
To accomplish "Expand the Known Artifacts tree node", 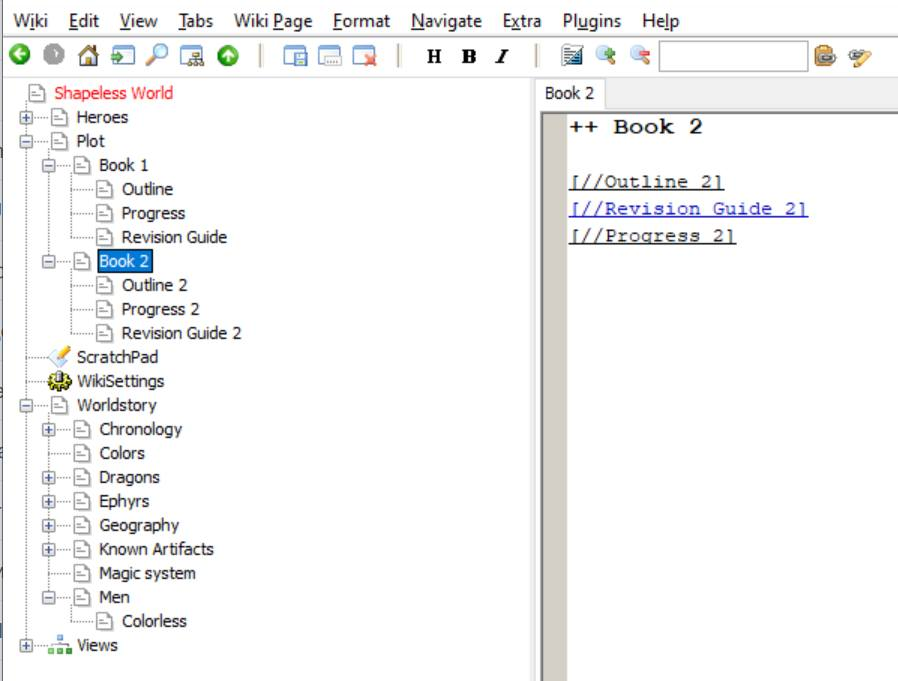I will [x=49, y=550].
